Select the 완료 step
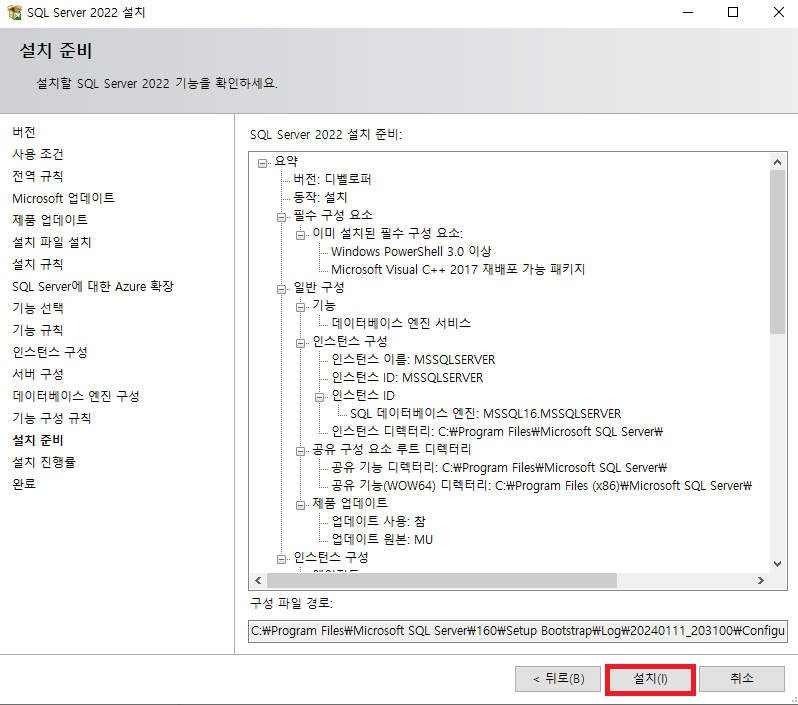This screenshot has height=705, width=798. point(24,484)
